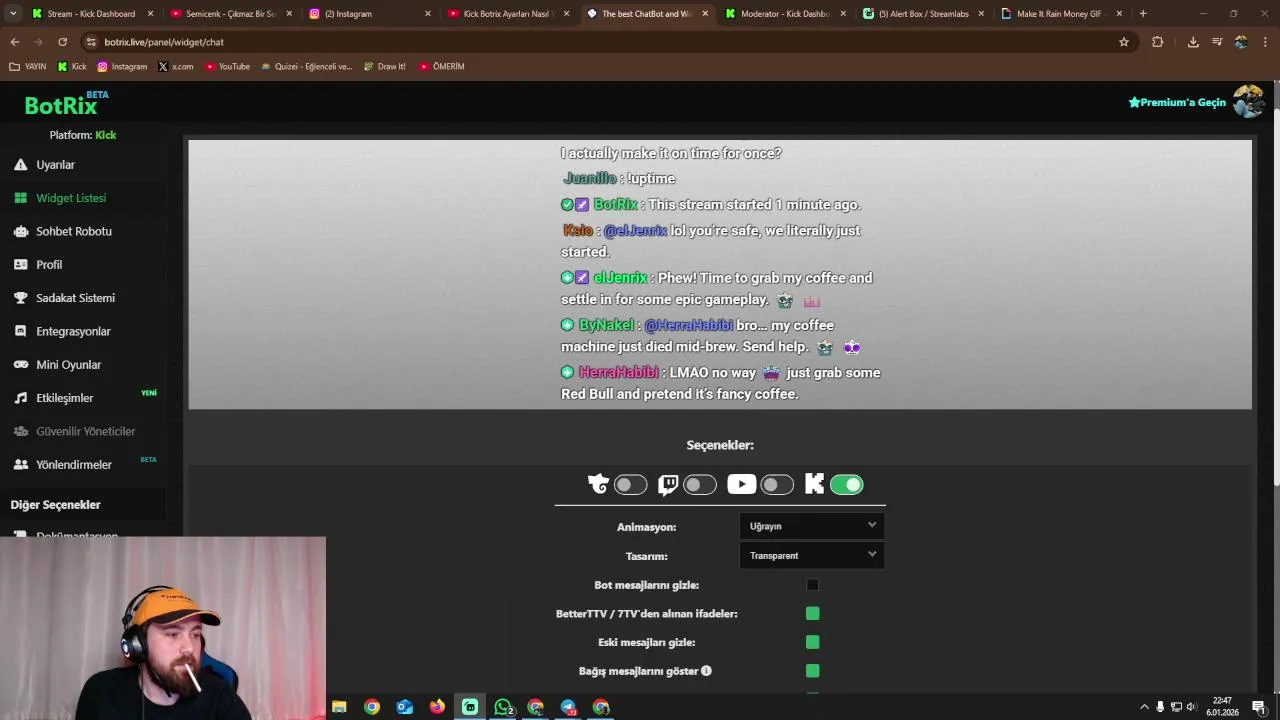1280x720 pixels.
Task: Open the Animasyon dropdown
Action: (x=812, y=526)
